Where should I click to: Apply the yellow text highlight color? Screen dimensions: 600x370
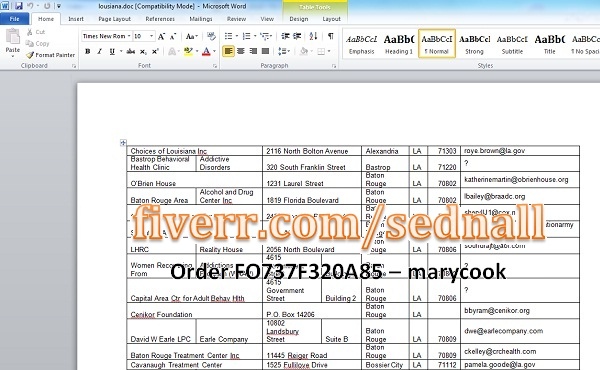[188, 51]
